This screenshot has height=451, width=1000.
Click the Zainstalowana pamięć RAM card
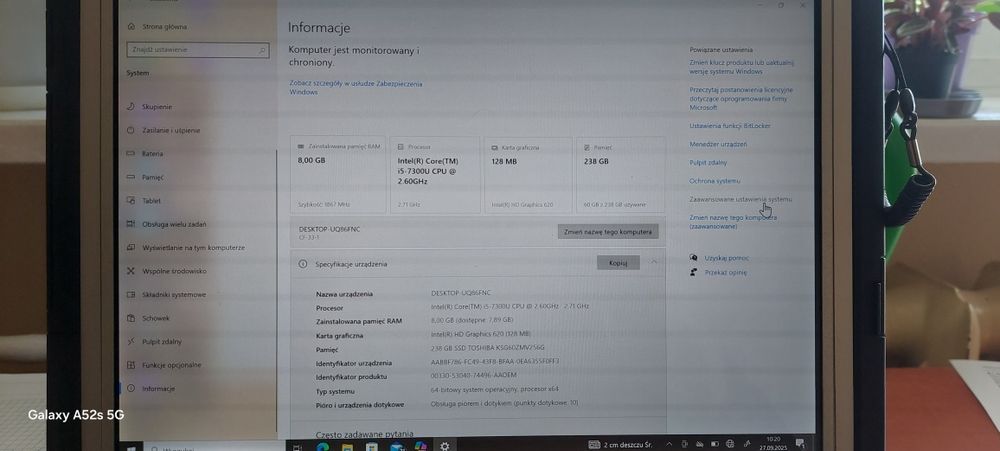(x=338, y=174)
